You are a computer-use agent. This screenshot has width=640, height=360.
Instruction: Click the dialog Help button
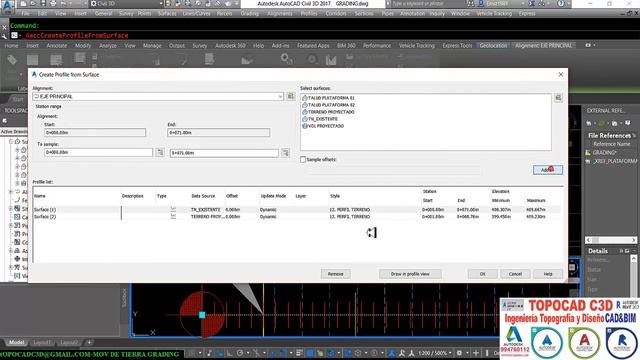[548, 274]
